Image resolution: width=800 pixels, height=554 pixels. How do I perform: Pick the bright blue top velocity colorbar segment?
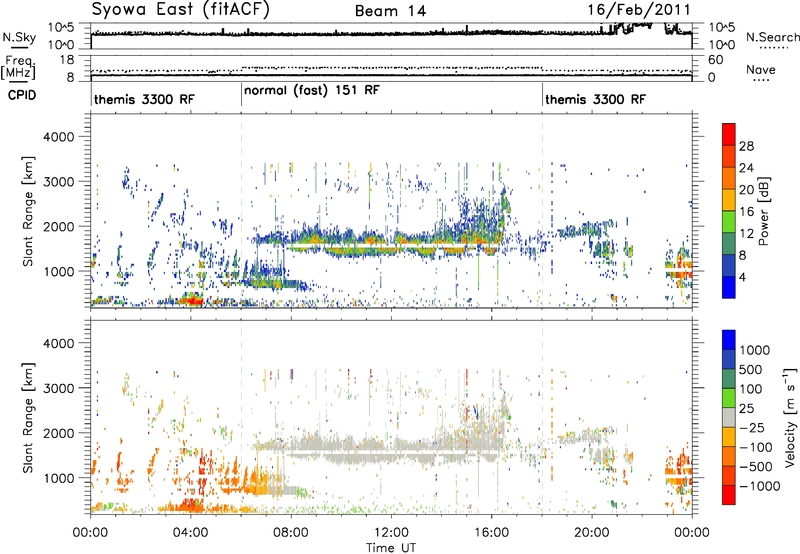[x=729, y=340]
